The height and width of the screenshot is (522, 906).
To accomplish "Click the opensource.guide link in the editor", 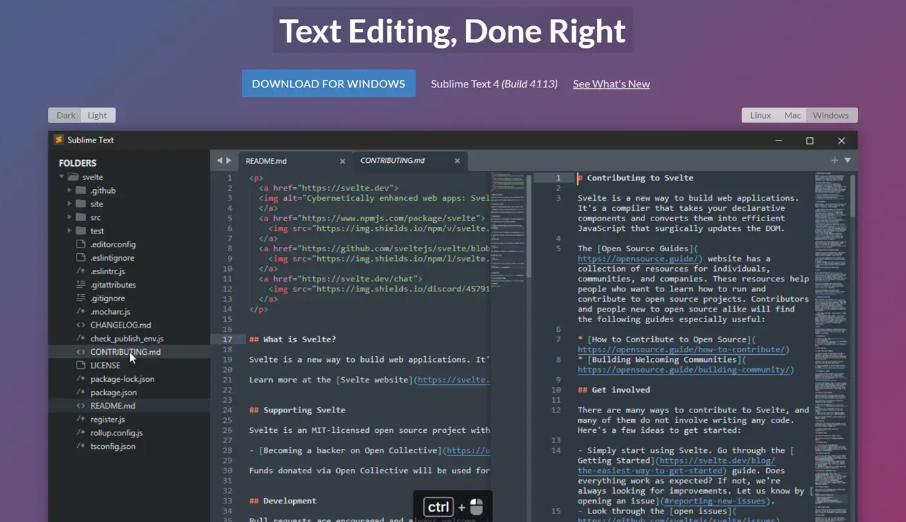I will tap(638, 259).
